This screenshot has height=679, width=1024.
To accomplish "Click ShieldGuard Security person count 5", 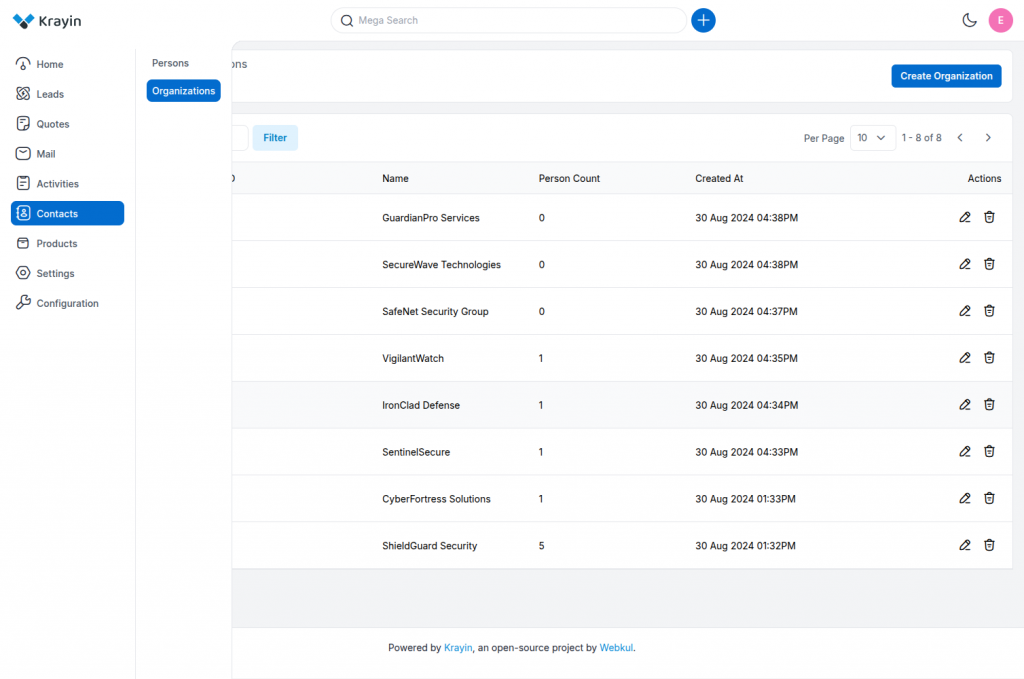I will (541, 546).
